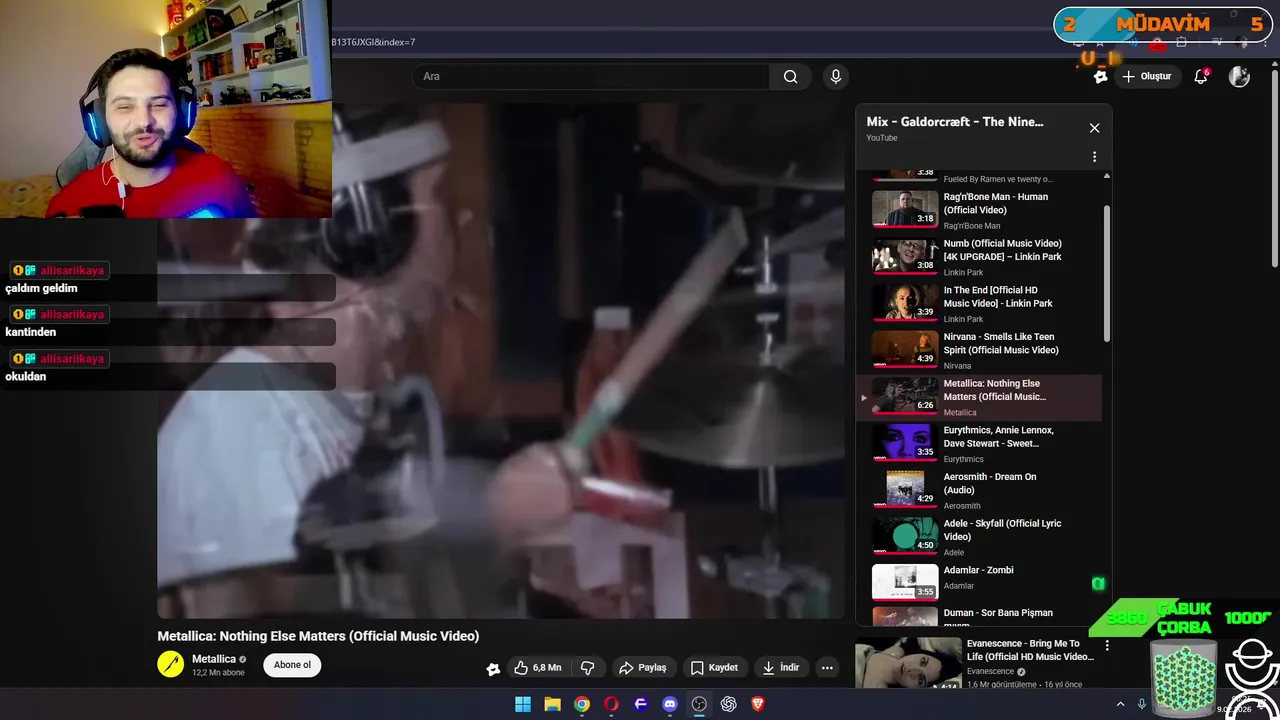Open the Windows Start menu

pyautogui.click(x=523, y=704)
